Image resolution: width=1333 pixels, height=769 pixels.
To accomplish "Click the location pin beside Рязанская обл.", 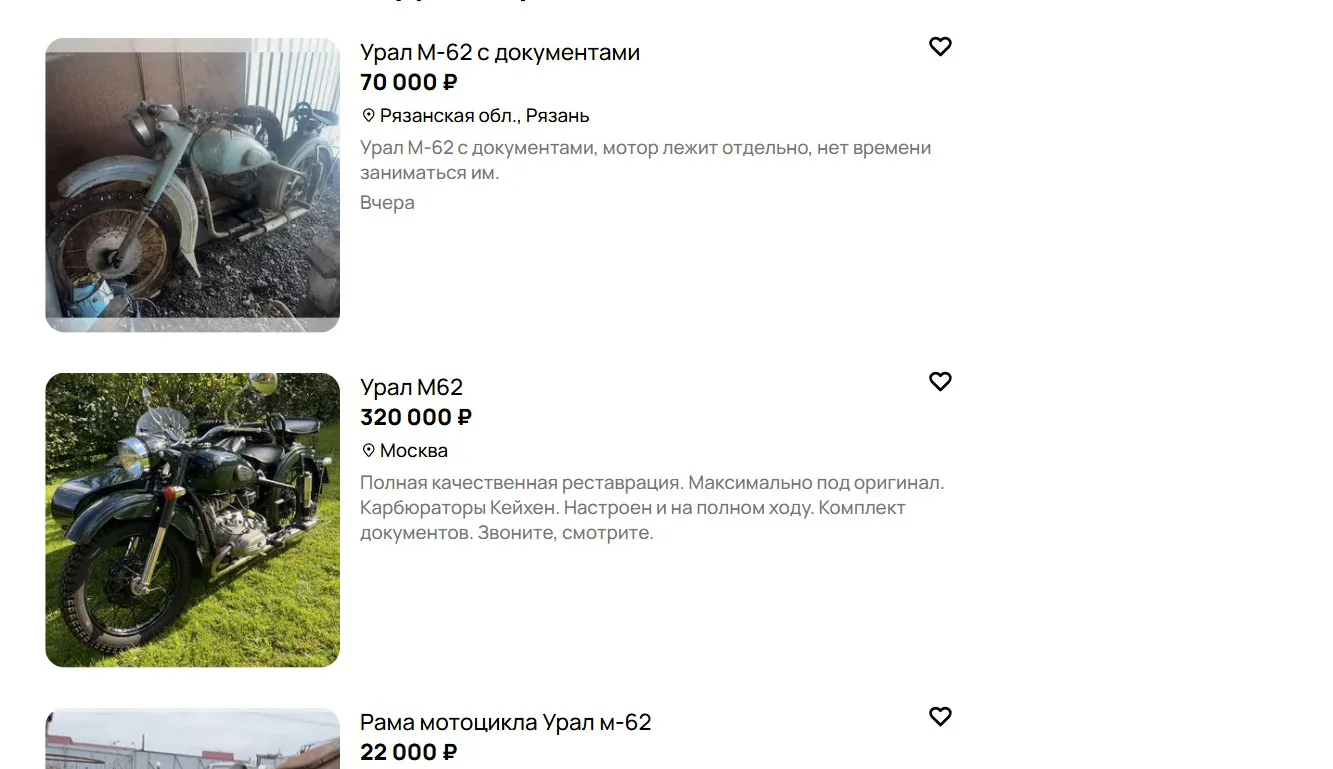I will pos(368,116).
